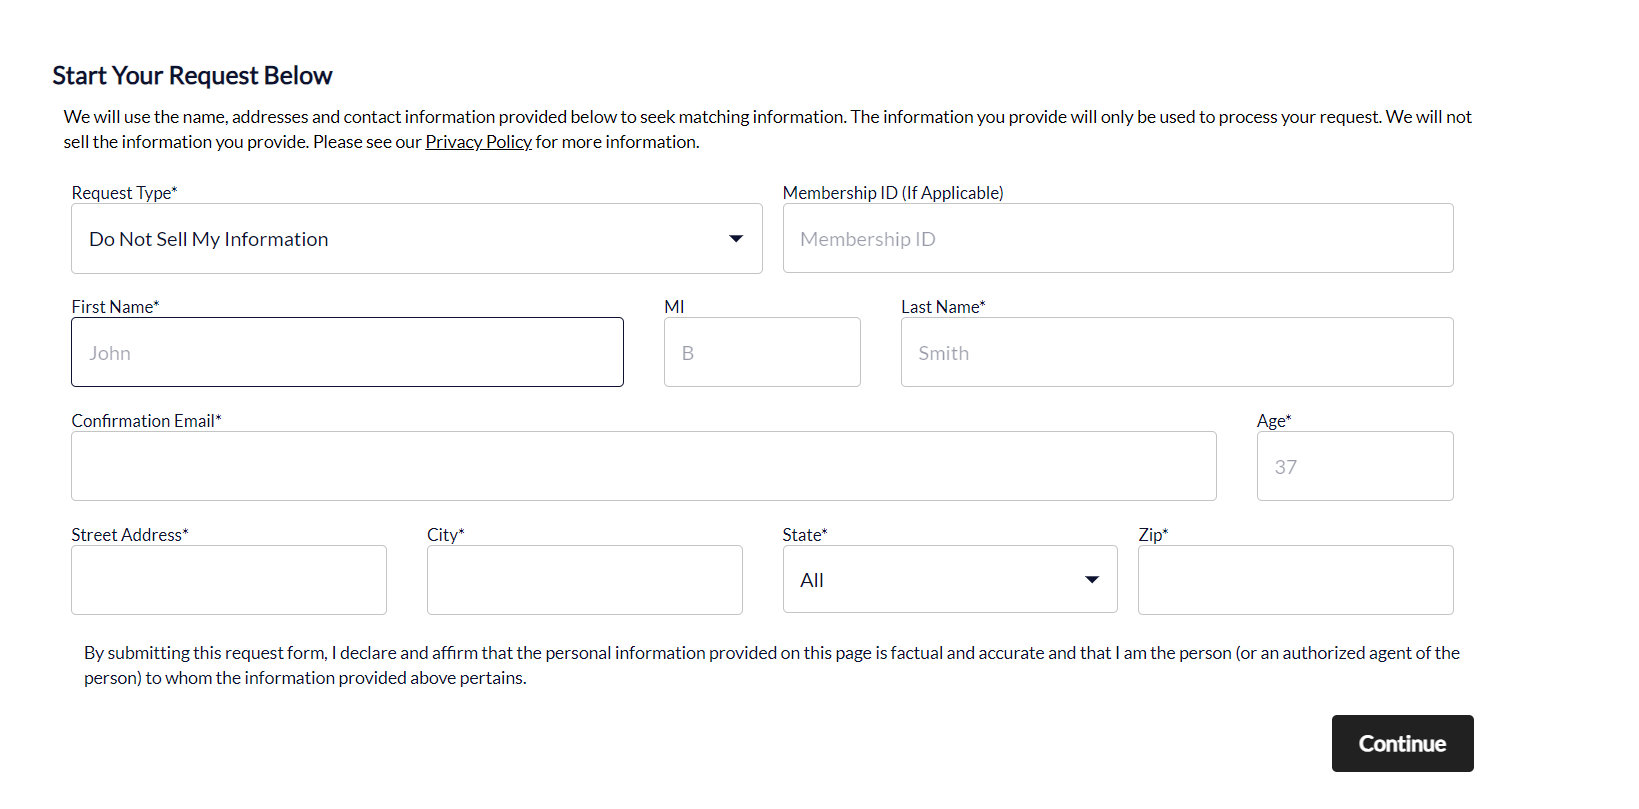Click the Membership ID If Applicable label
Screen dimensions: 1639x809
pyautogui.click(x=893, y=192)
